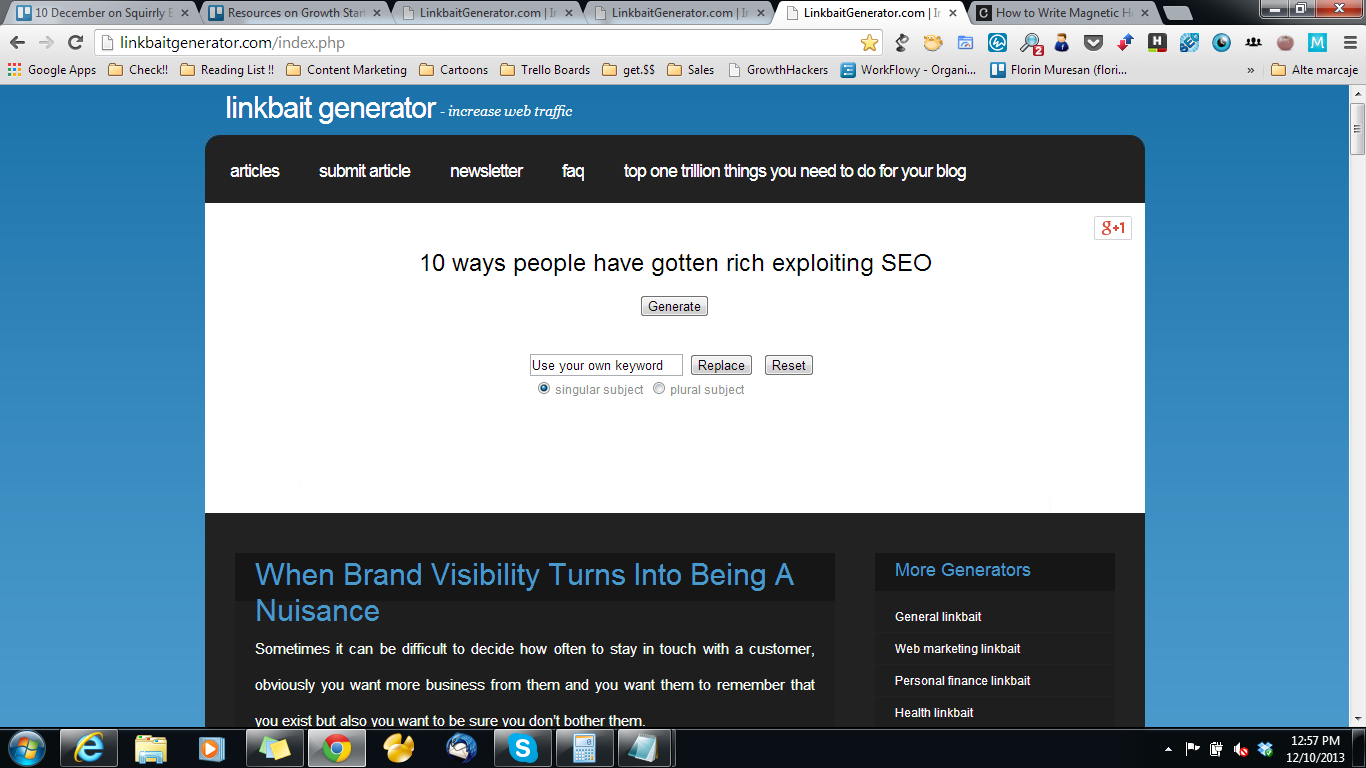
Task: Open the Chrome hamburger menu
Action: pyautogui.click(x=1348, y=42)
